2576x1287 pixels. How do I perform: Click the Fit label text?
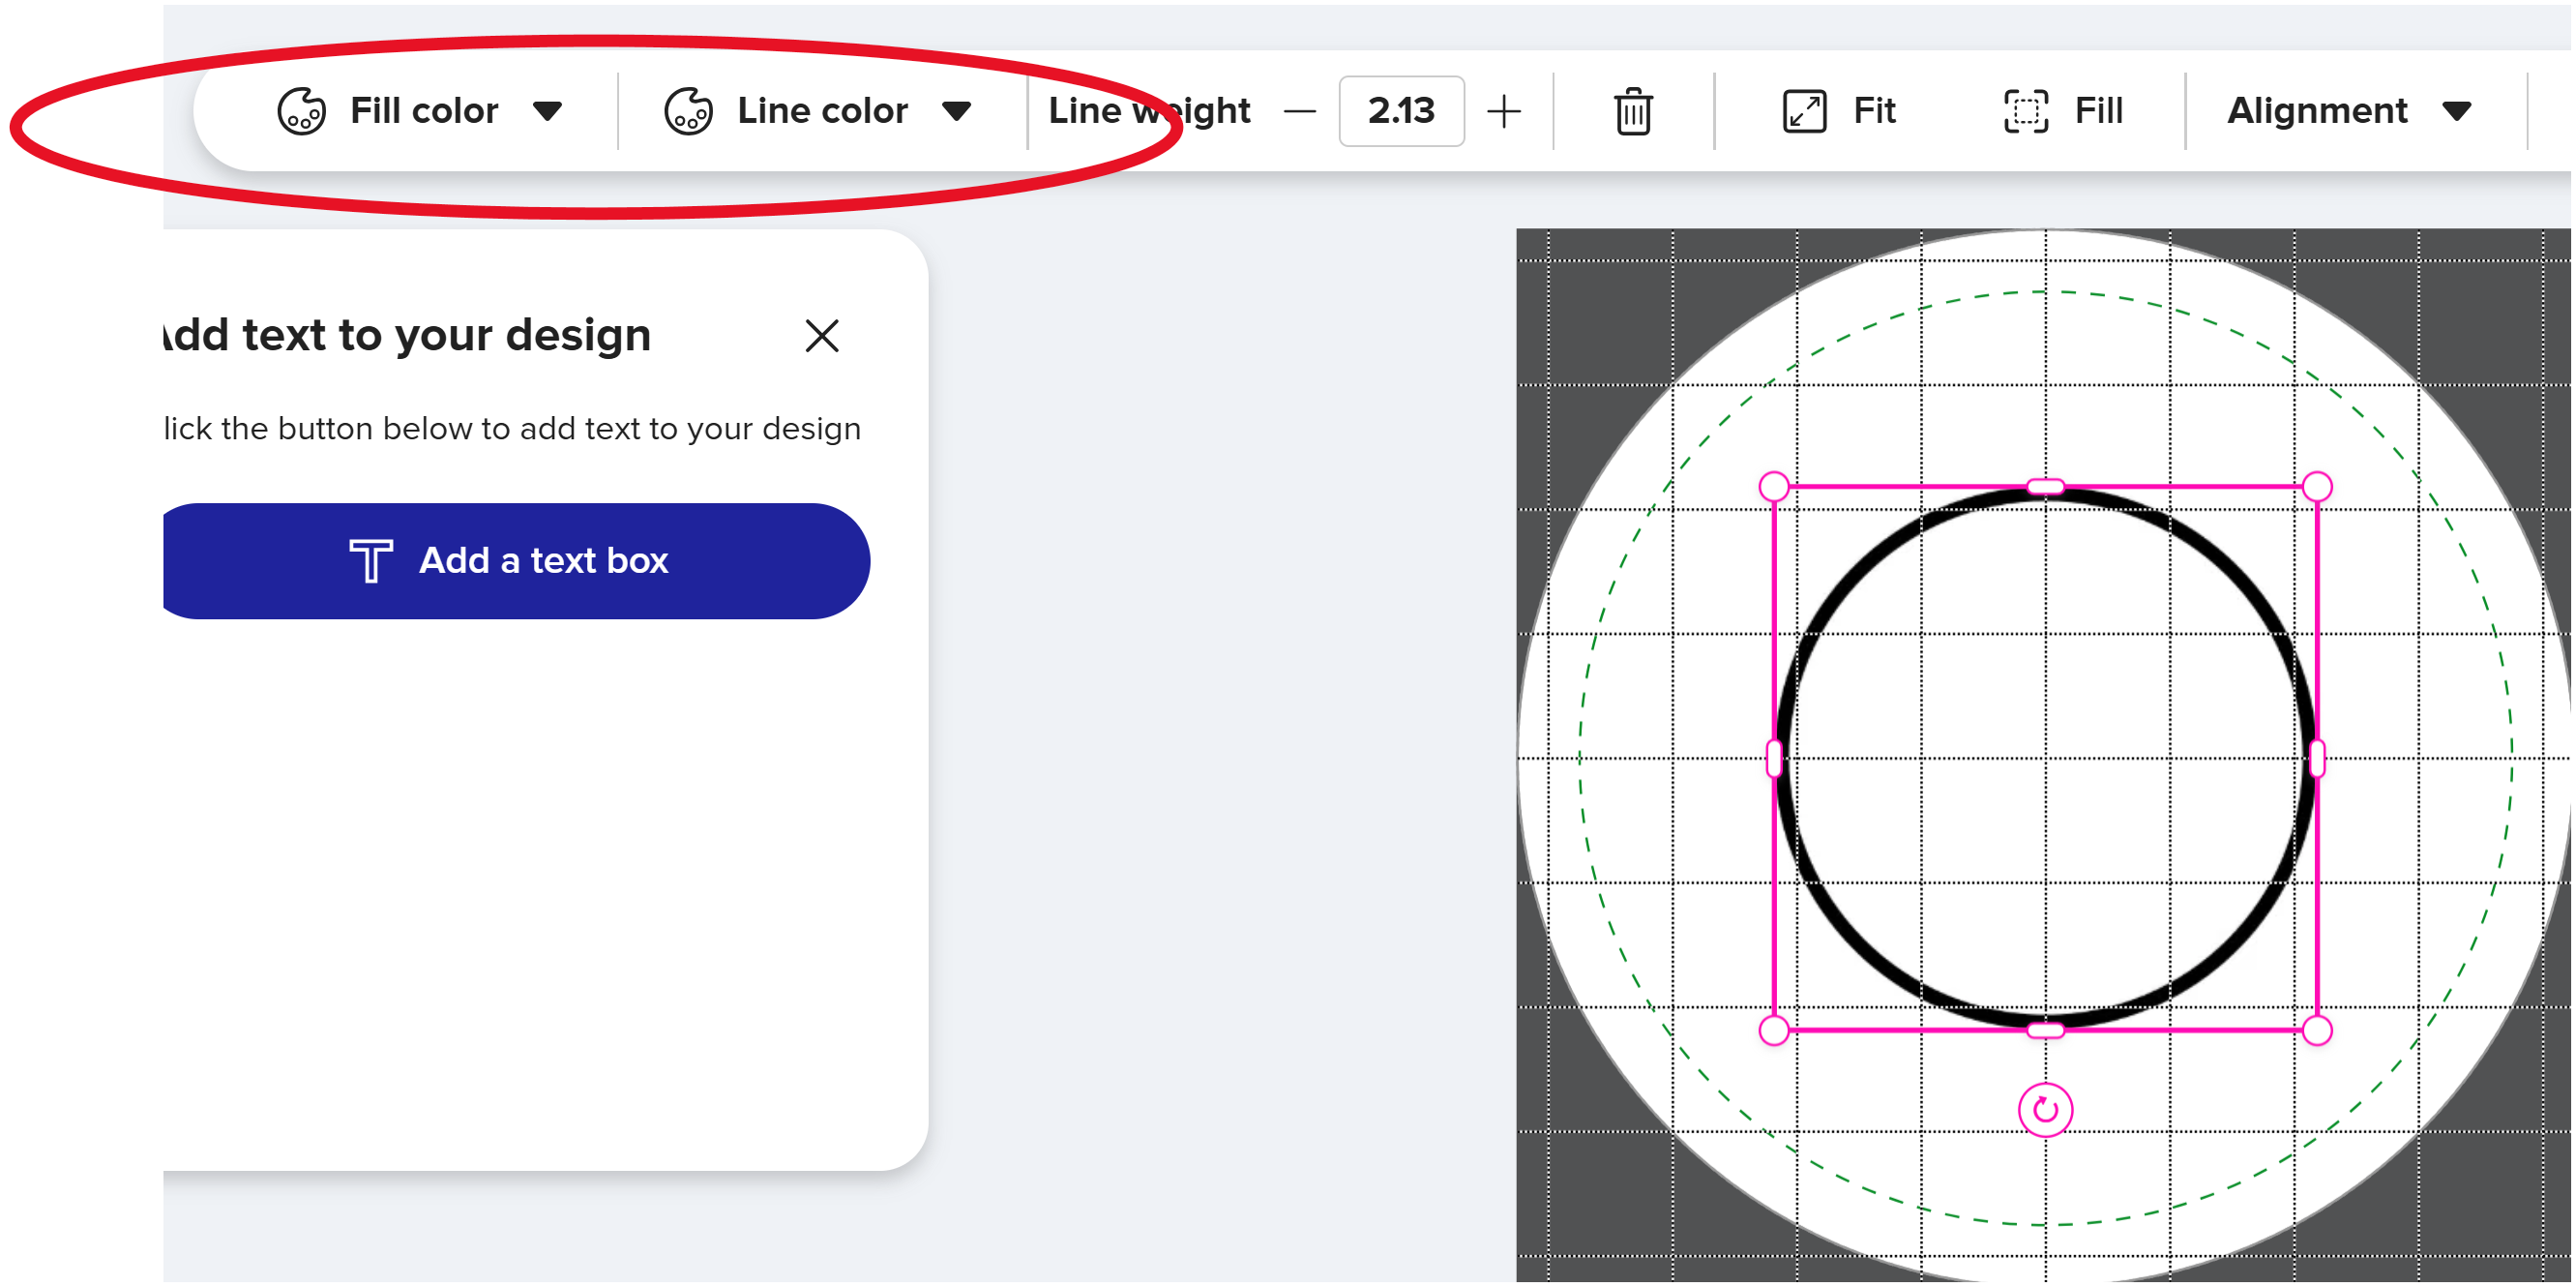1874,111
